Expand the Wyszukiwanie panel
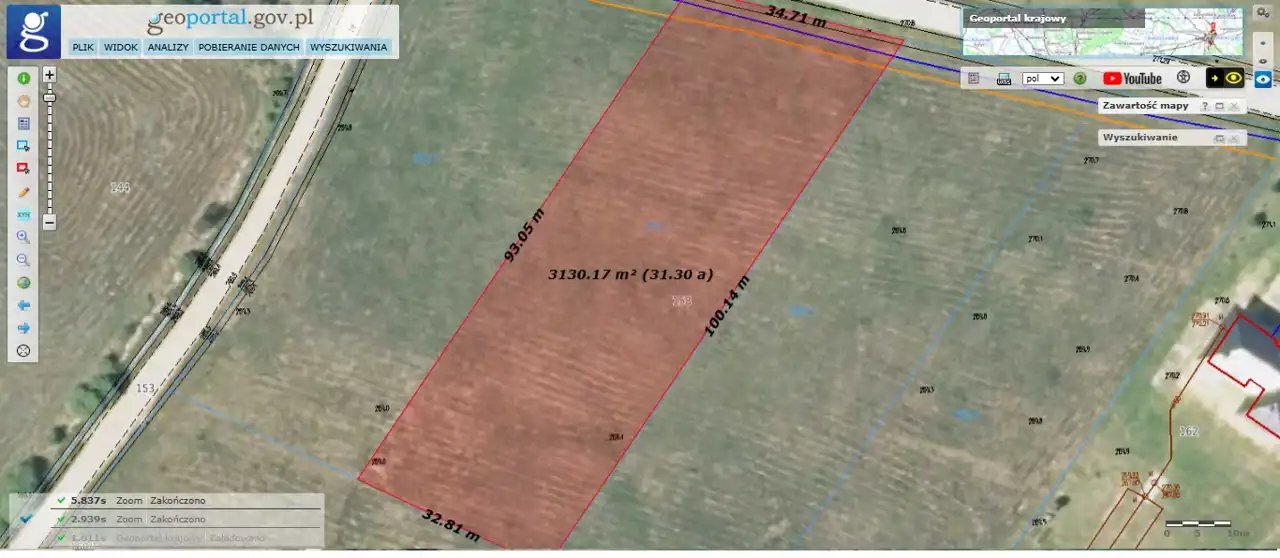Image resolution: width=1280 pixels, height=558 pixels. [x=1219, y=138]
